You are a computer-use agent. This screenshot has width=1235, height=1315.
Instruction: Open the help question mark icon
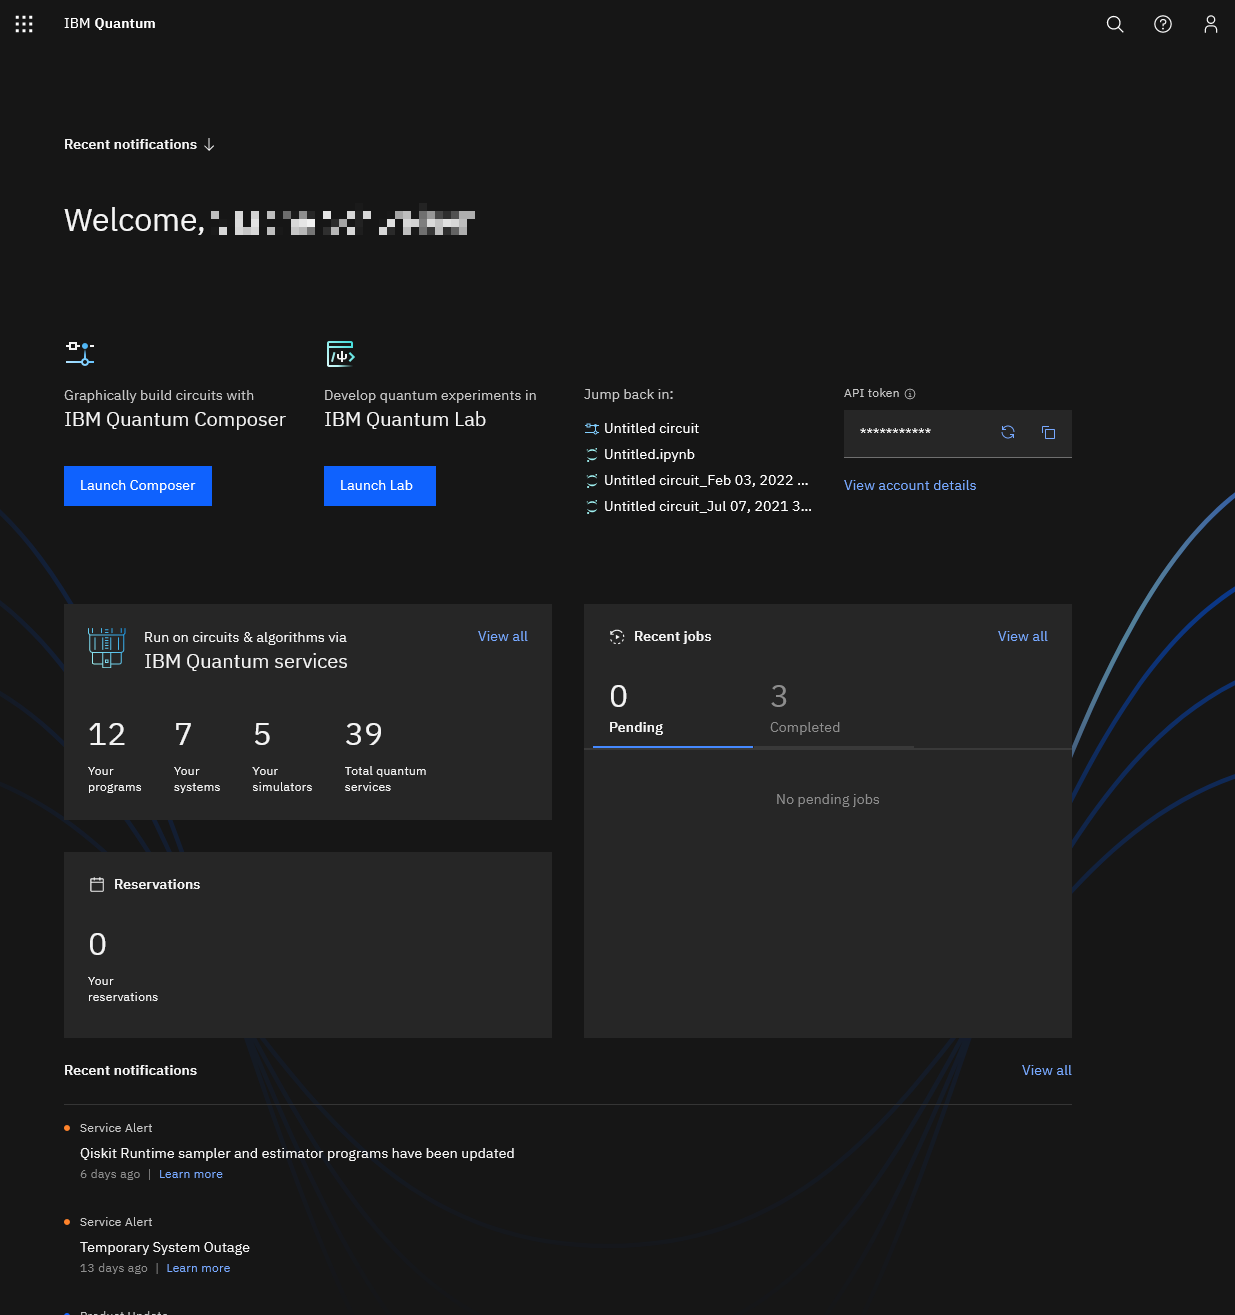click(1163, 24)
